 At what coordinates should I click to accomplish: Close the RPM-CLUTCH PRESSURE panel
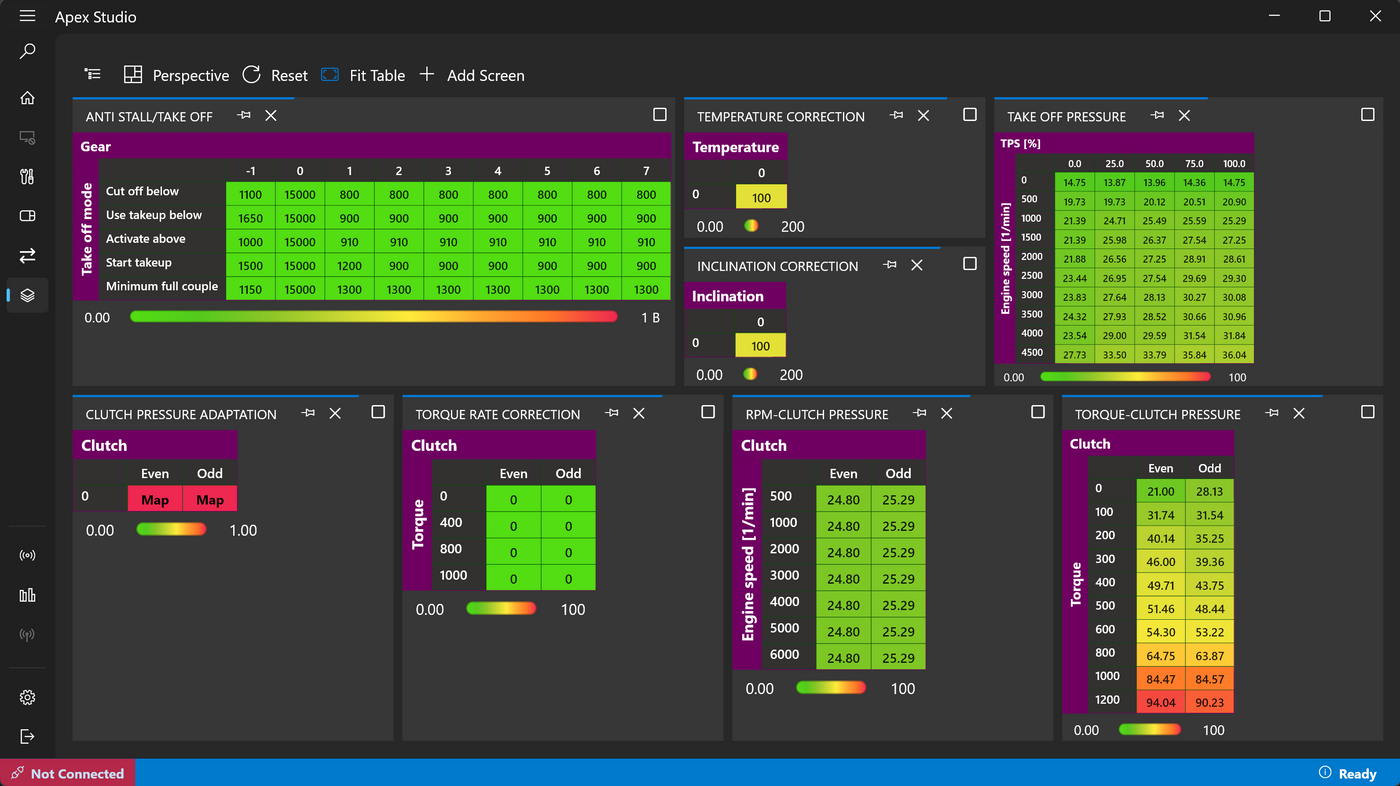(947, 413)
